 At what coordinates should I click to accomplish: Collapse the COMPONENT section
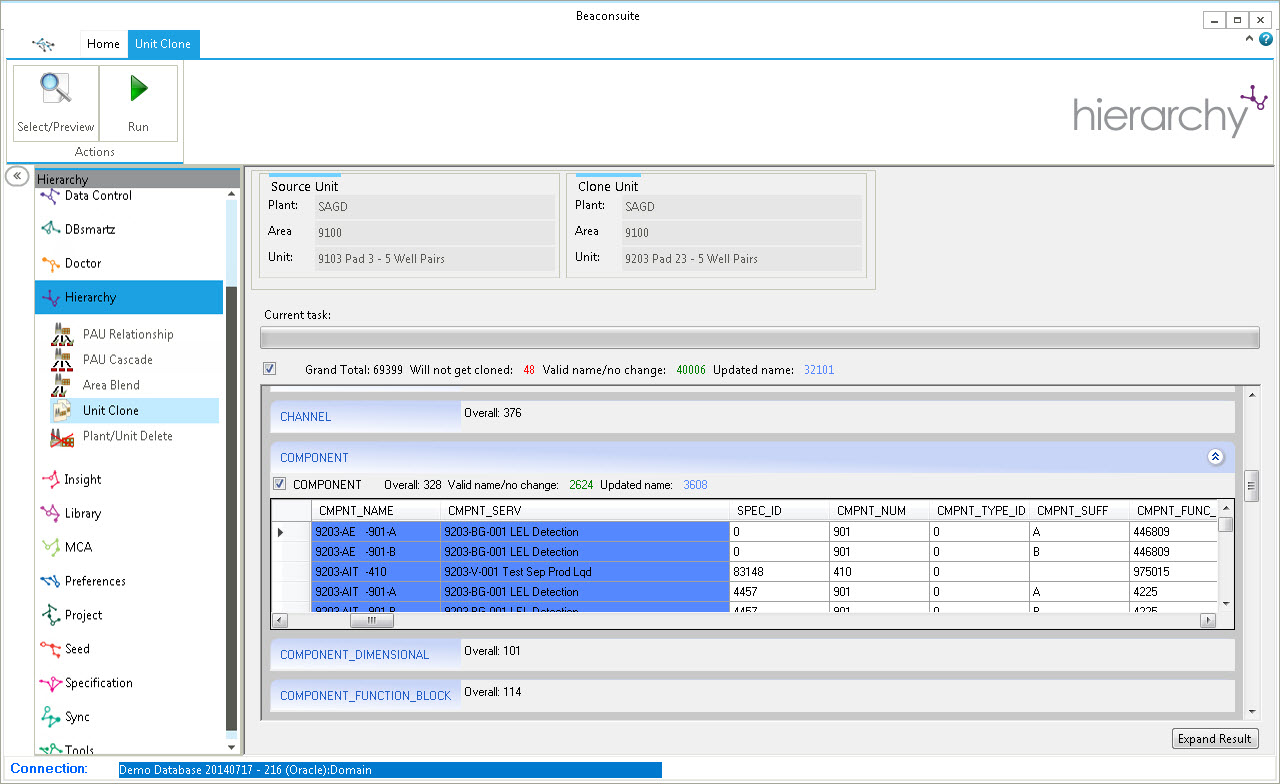coord(1216,457)
